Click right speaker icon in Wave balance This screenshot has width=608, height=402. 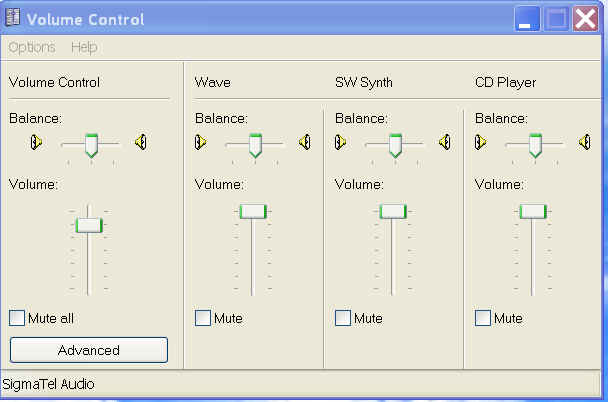[x=305, y=142]
